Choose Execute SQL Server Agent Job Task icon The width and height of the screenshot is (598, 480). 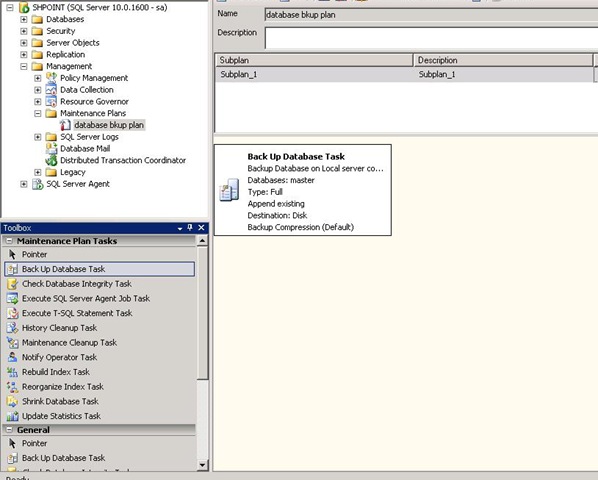(12, 299)
